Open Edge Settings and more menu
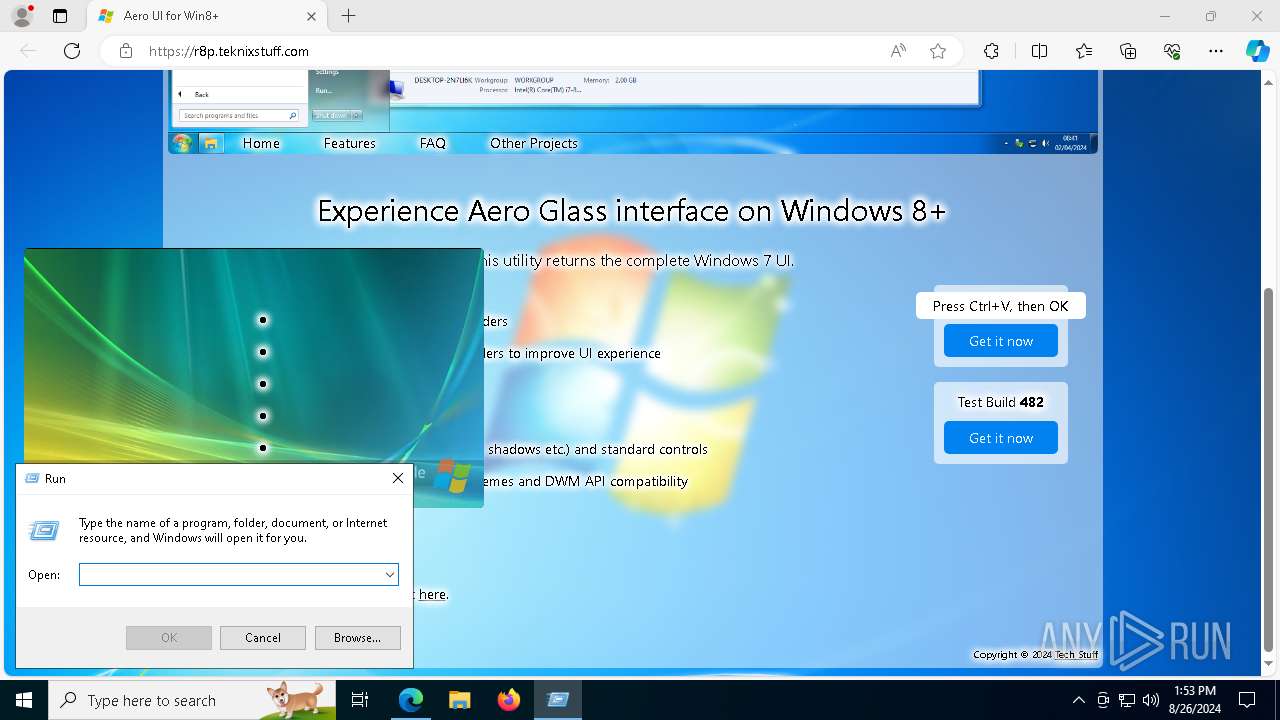 tap(1216, 51)
